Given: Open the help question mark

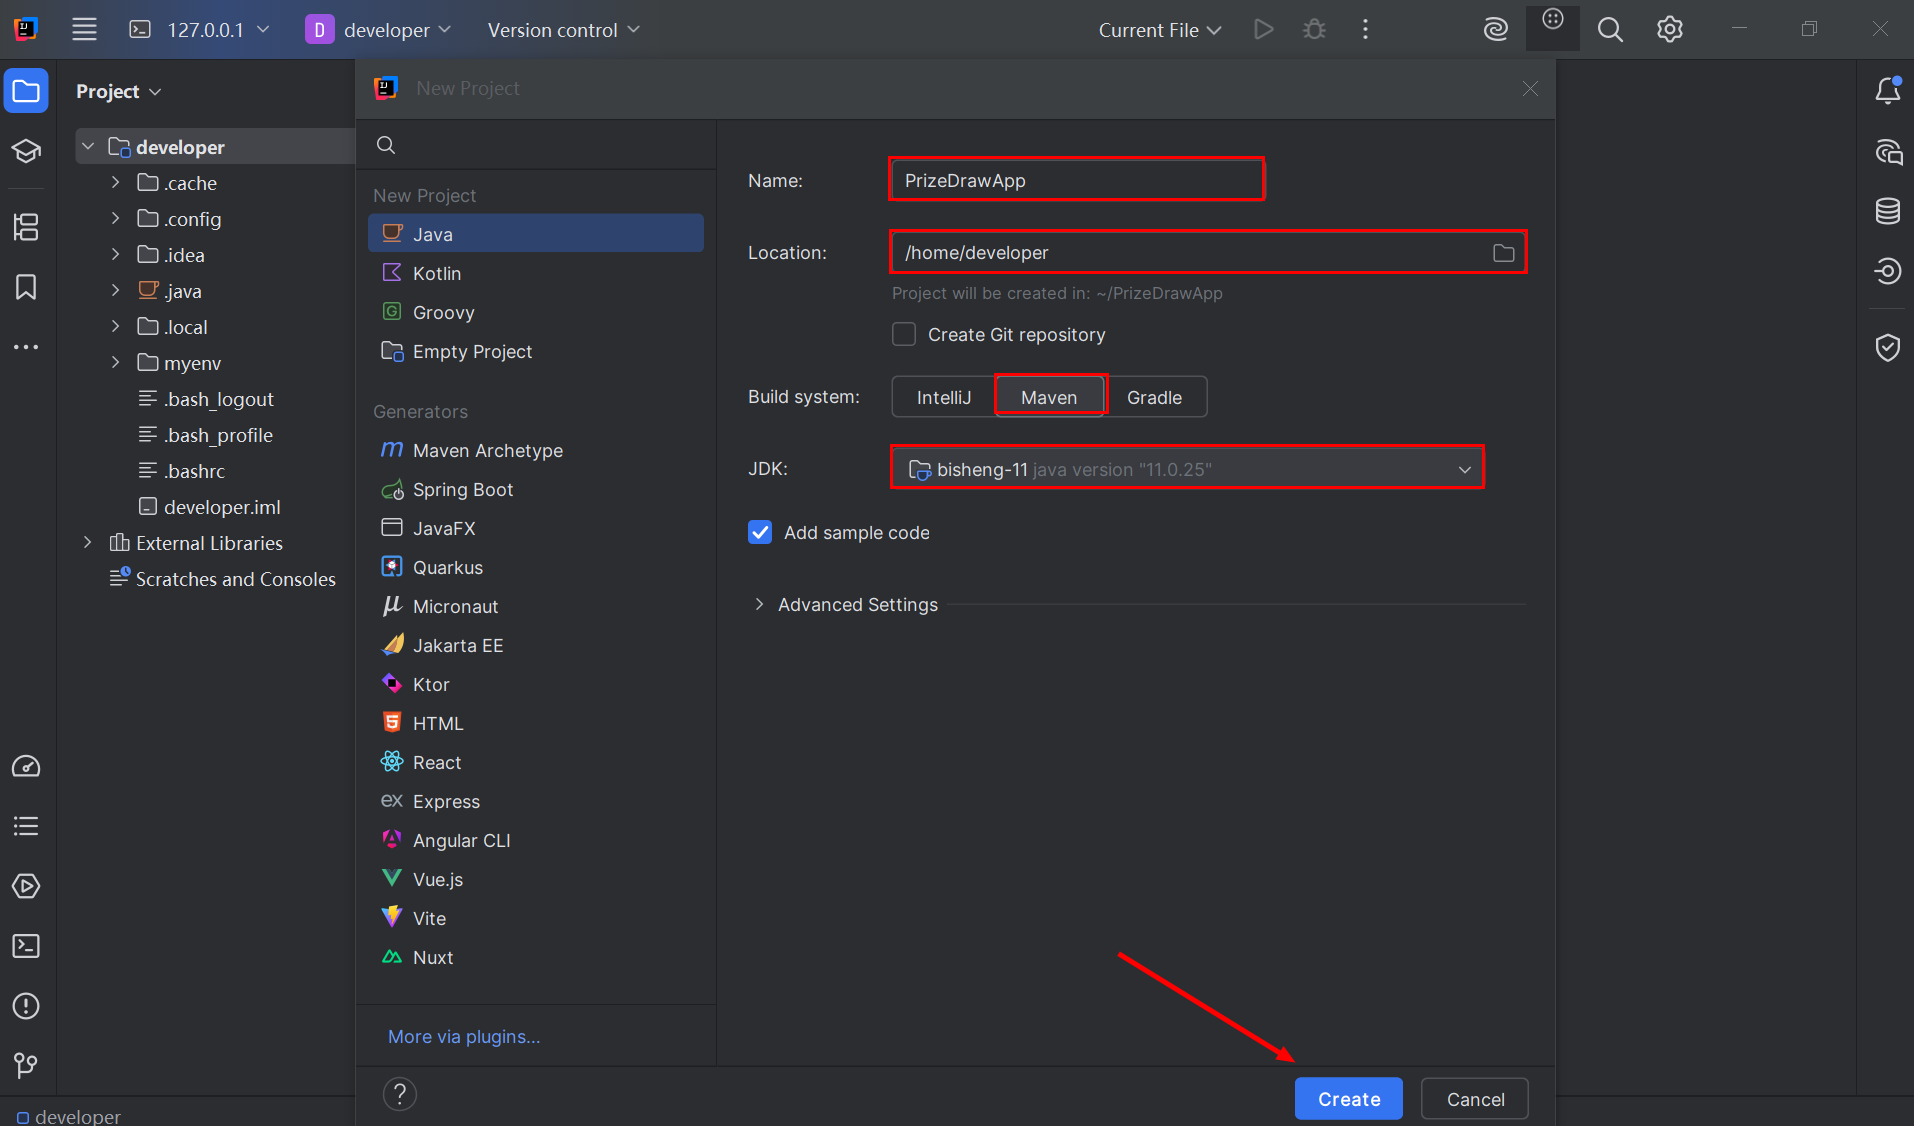Looking at the screenshot, I should pos(399,1094).
